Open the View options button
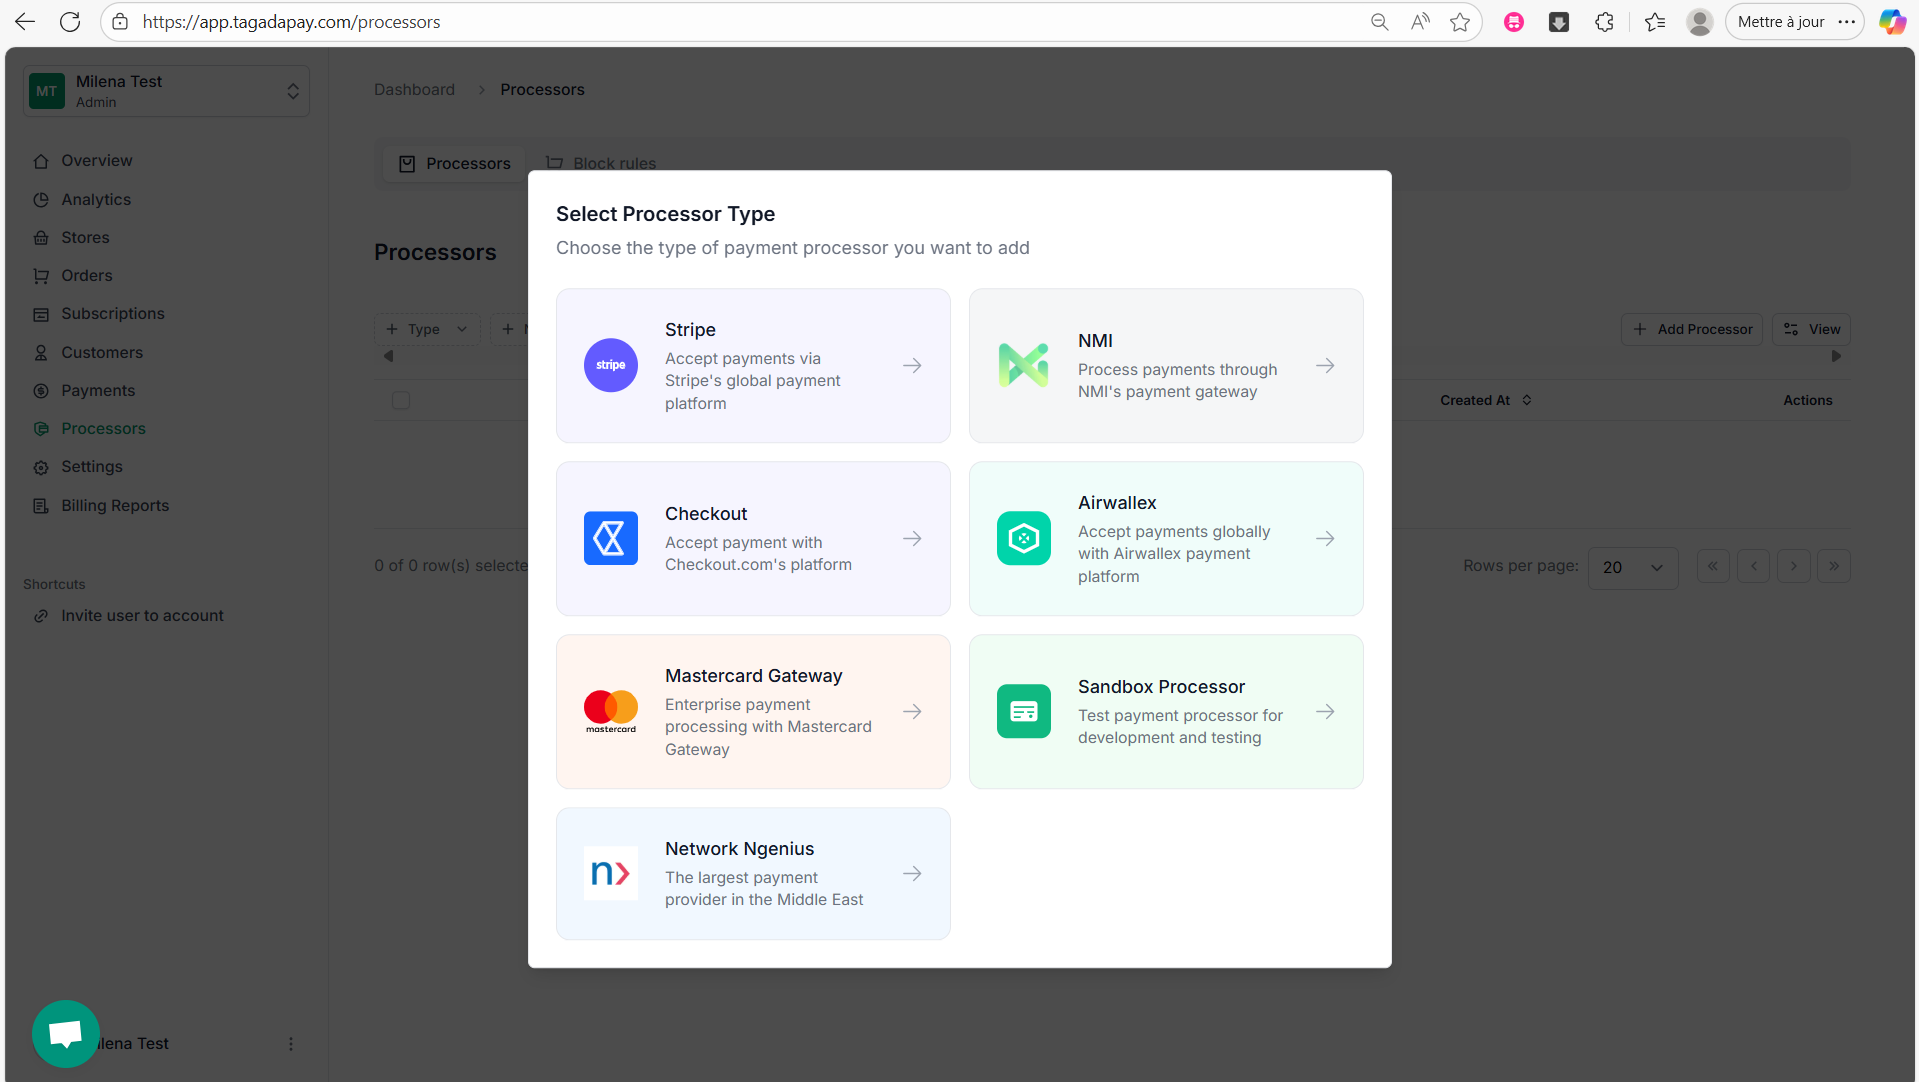The width and height of the screenshot is (1919, 1082). pyautogui.click(x=1811, y=329)
